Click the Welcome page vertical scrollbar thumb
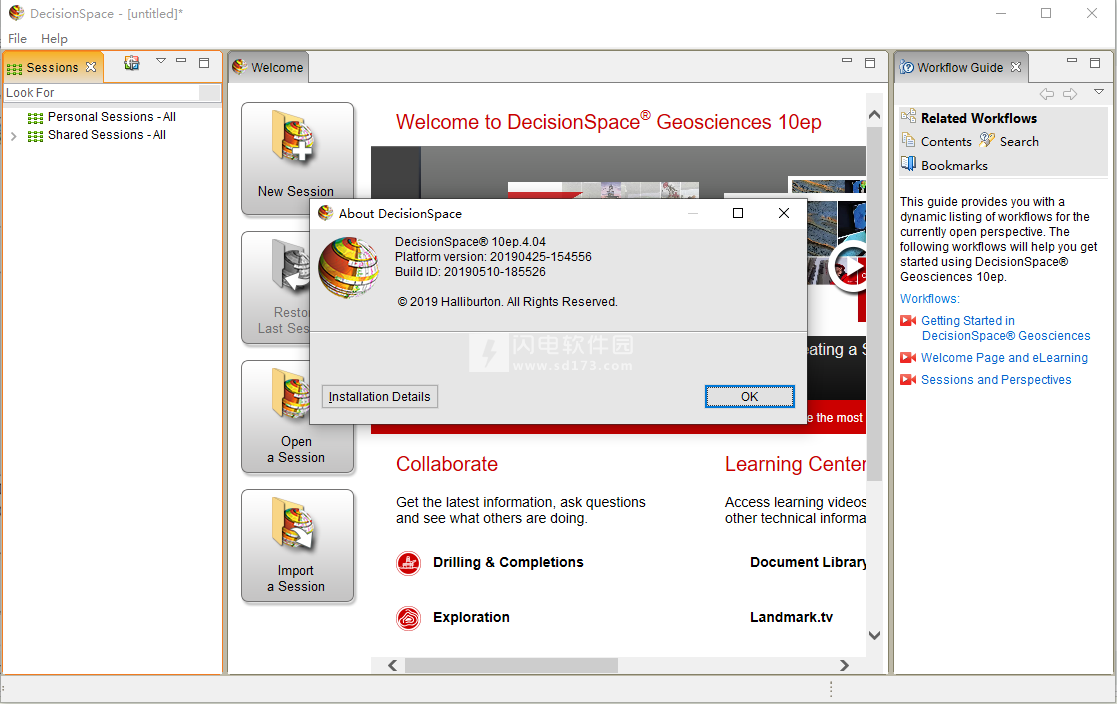Image resolution: width=1117 pixels, height=704 pixels. (875, 303)
